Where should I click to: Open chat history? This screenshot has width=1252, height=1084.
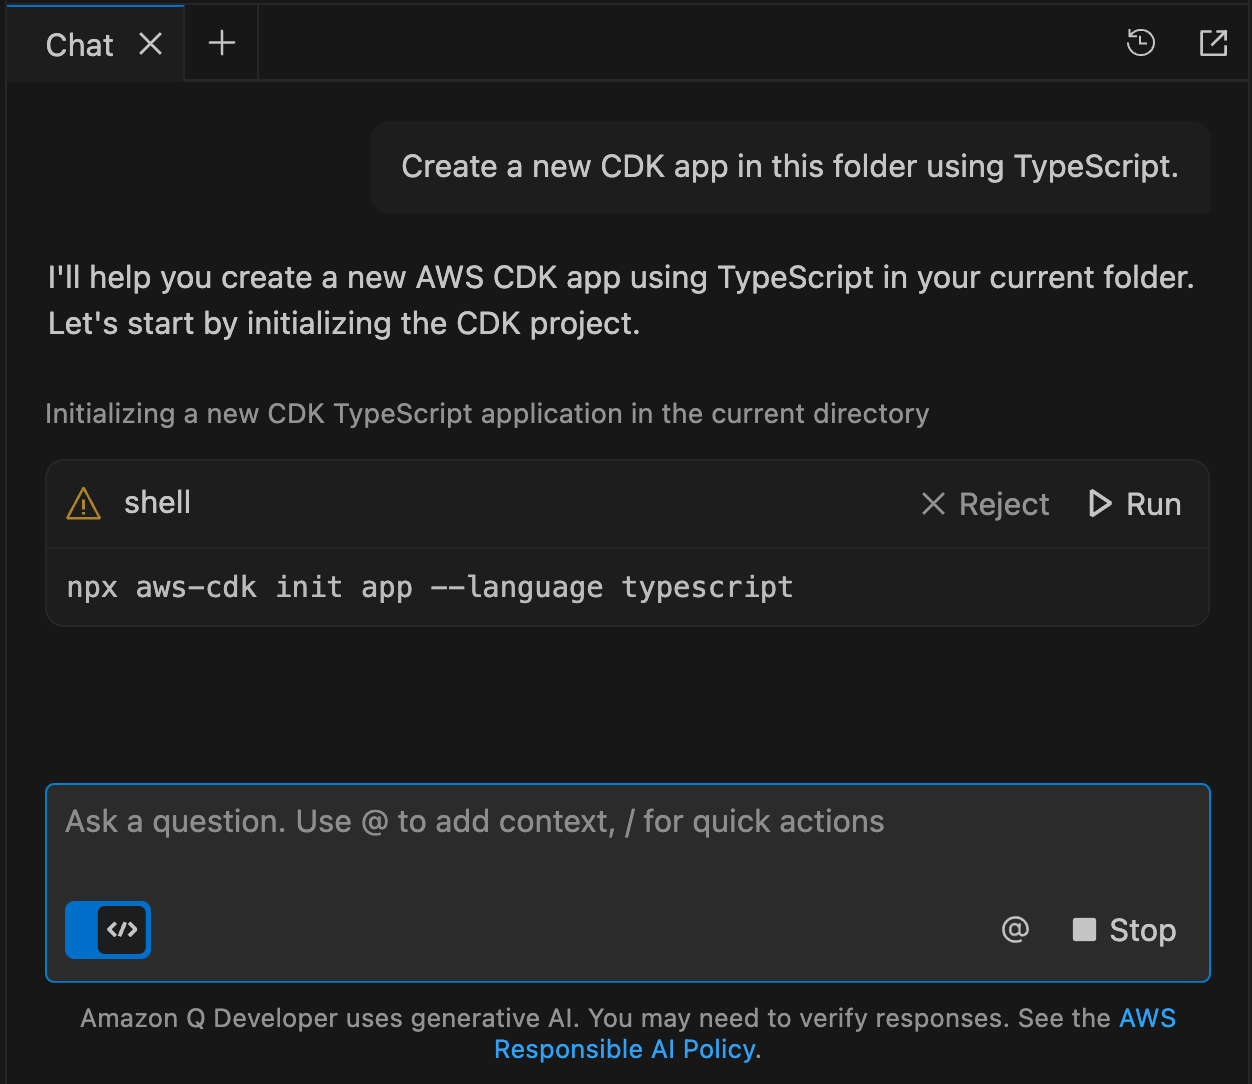pyautogui.click(x=1140, y=43)
